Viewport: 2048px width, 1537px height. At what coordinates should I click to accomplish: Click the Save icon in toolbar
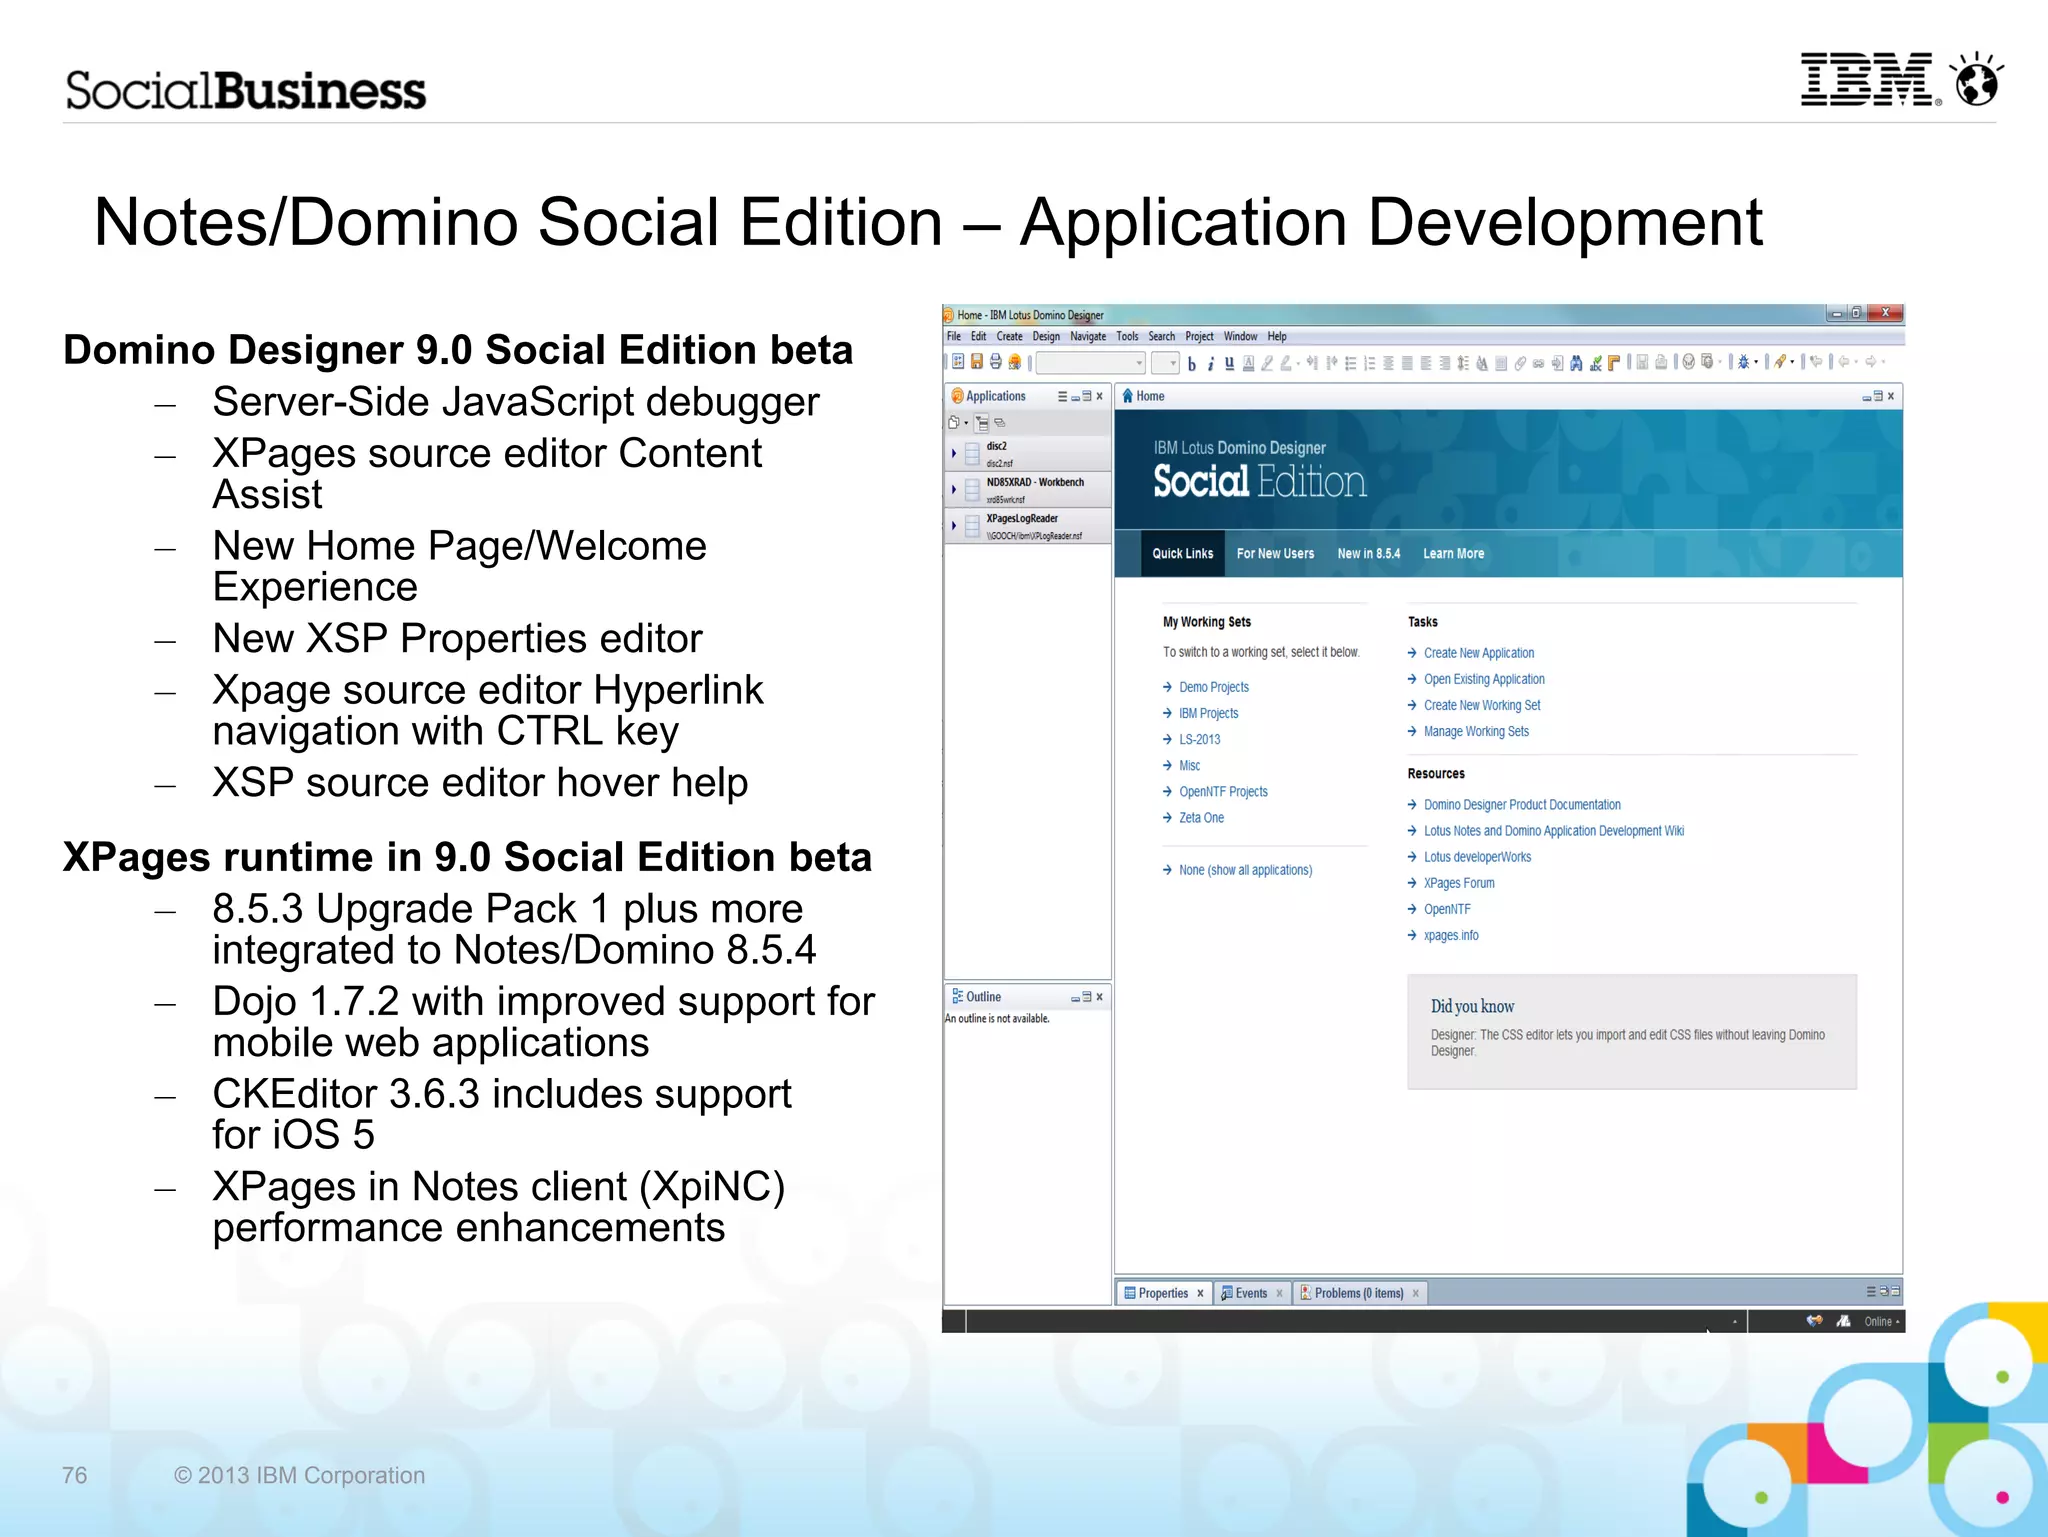tap(977, 361)
